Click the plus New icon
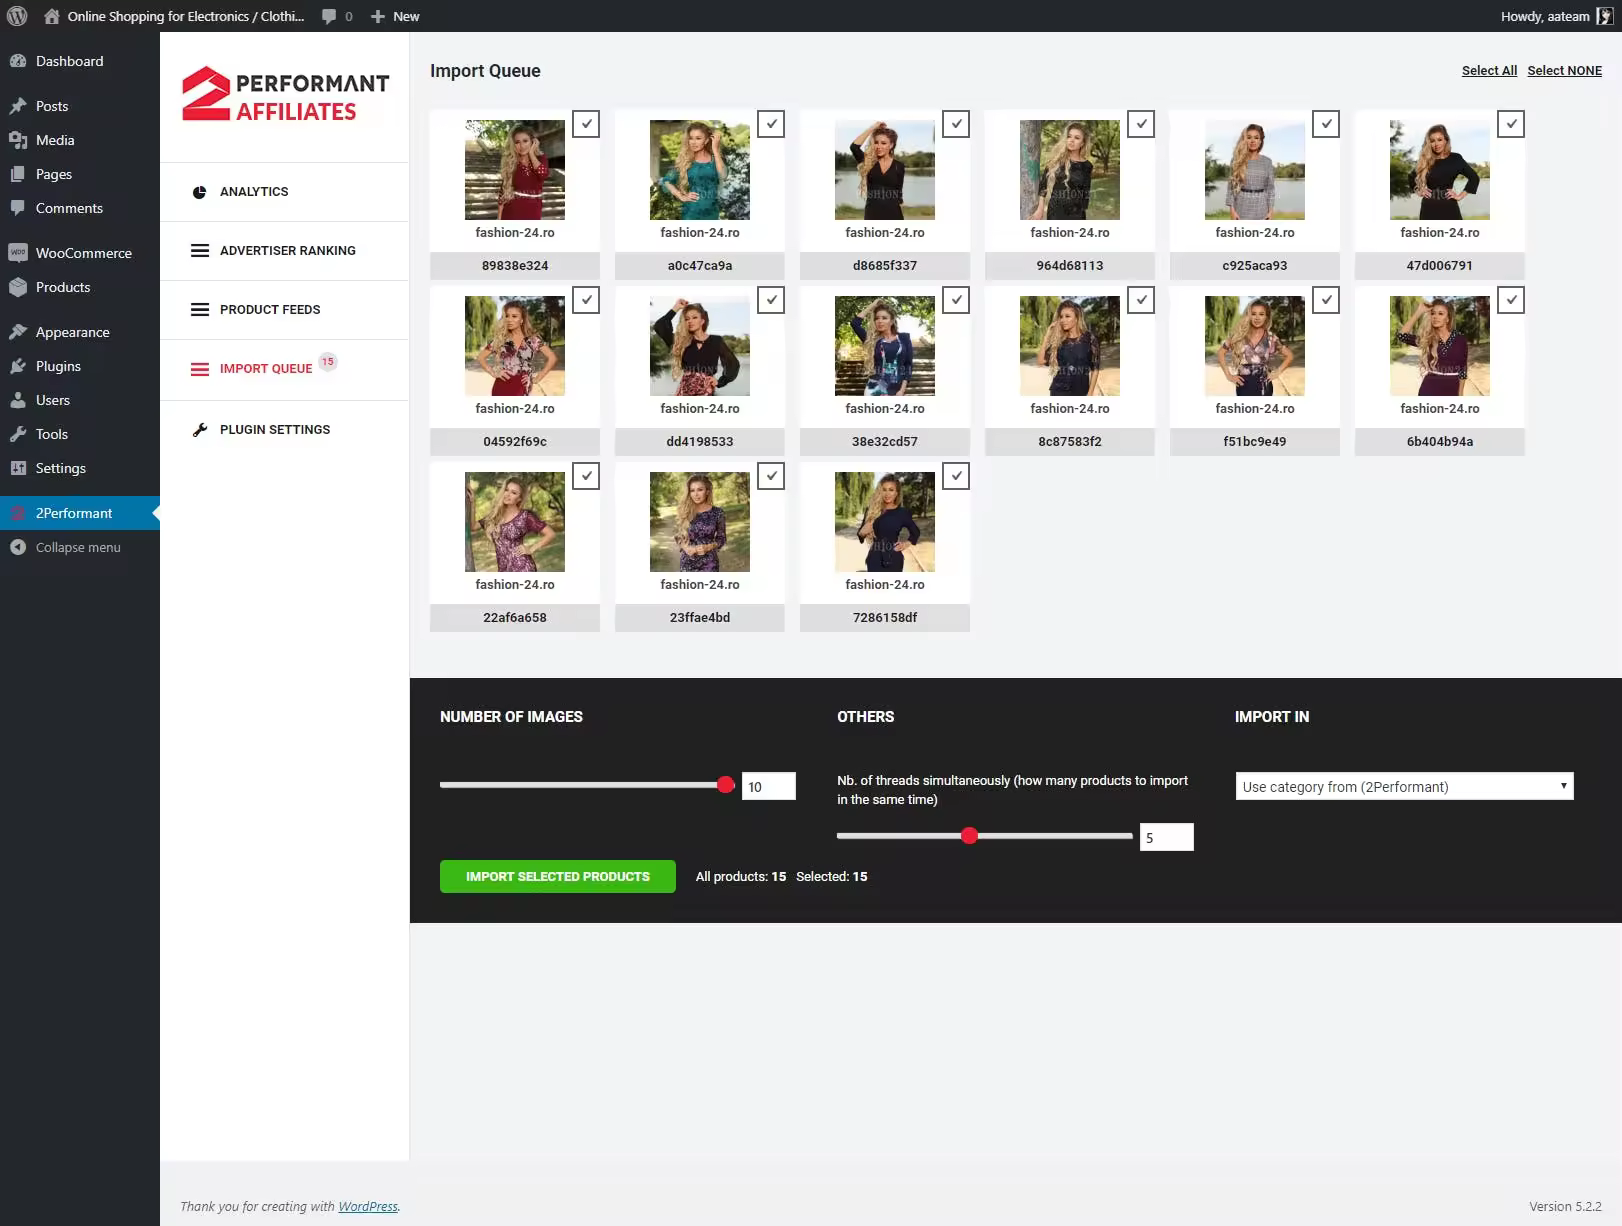 tap(378, 16)
